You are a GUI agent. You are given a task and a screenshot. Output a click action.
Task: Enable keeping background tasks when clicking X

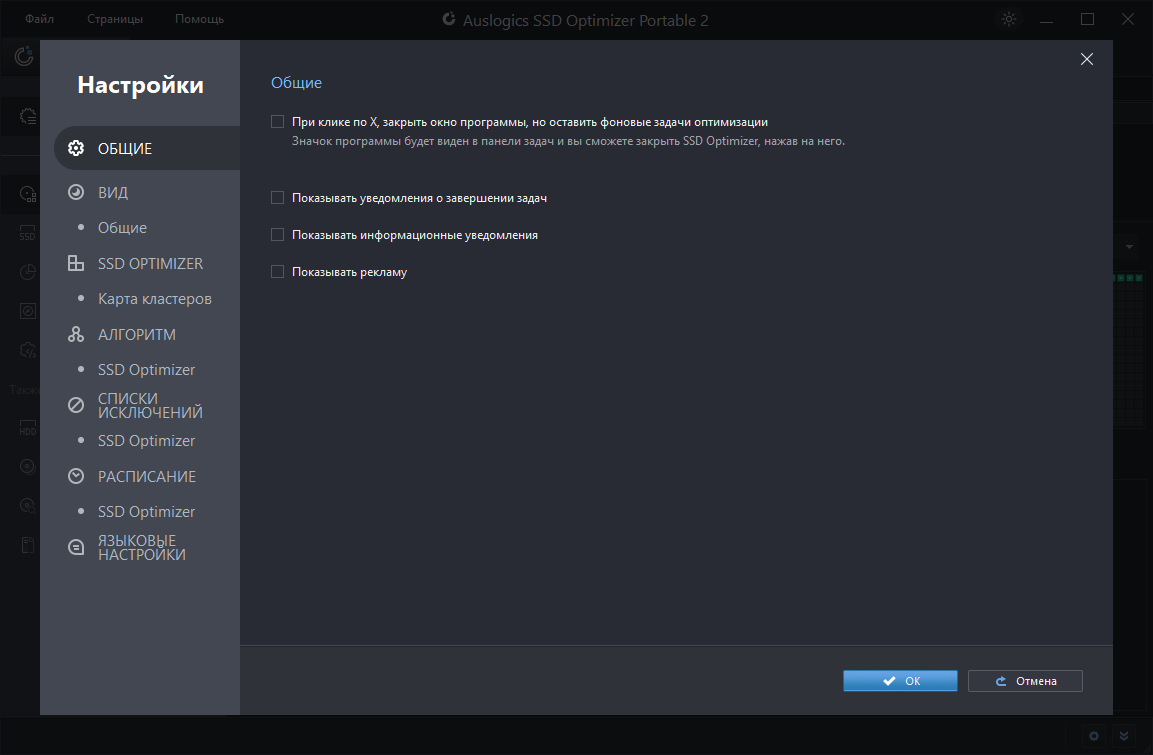277,121
